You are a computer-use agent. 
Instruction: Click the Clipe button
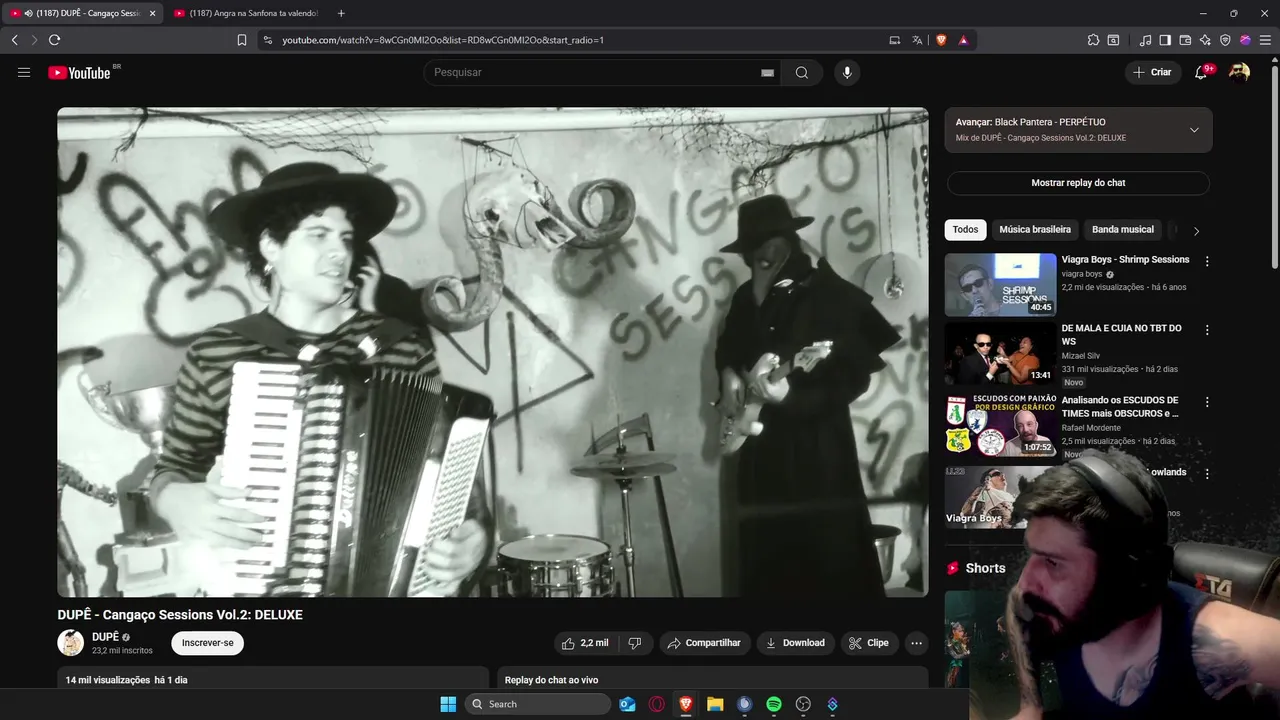[869, 643]
